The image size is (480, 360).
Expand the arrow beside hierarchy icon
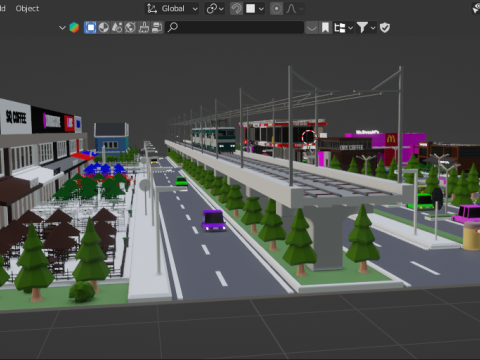click(350, 28)
